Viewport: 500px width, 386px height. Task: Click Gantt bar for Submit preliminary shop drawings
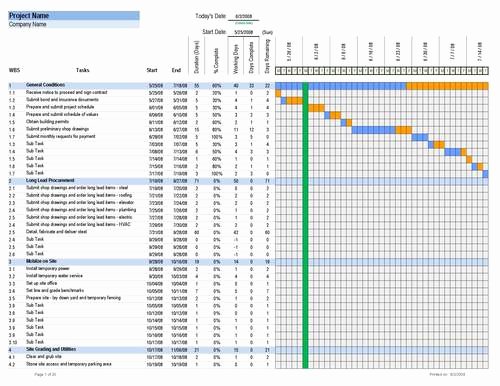382,130
